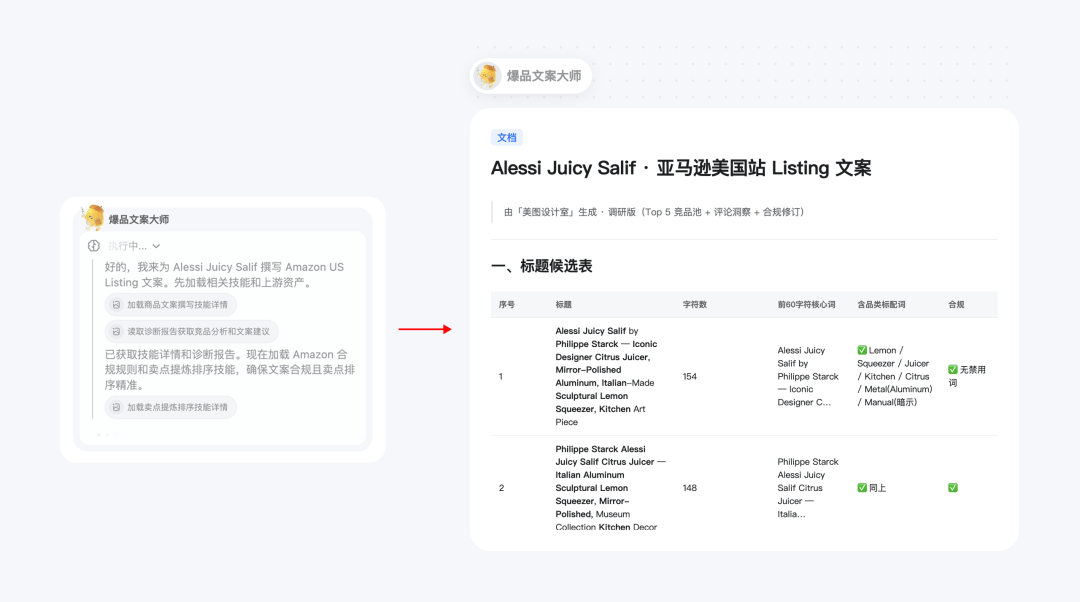Screen dimensions: 1080x602
Task: Click row 1 title starting Alessi Juicy Salif by
Action: (x=606, y=376)
